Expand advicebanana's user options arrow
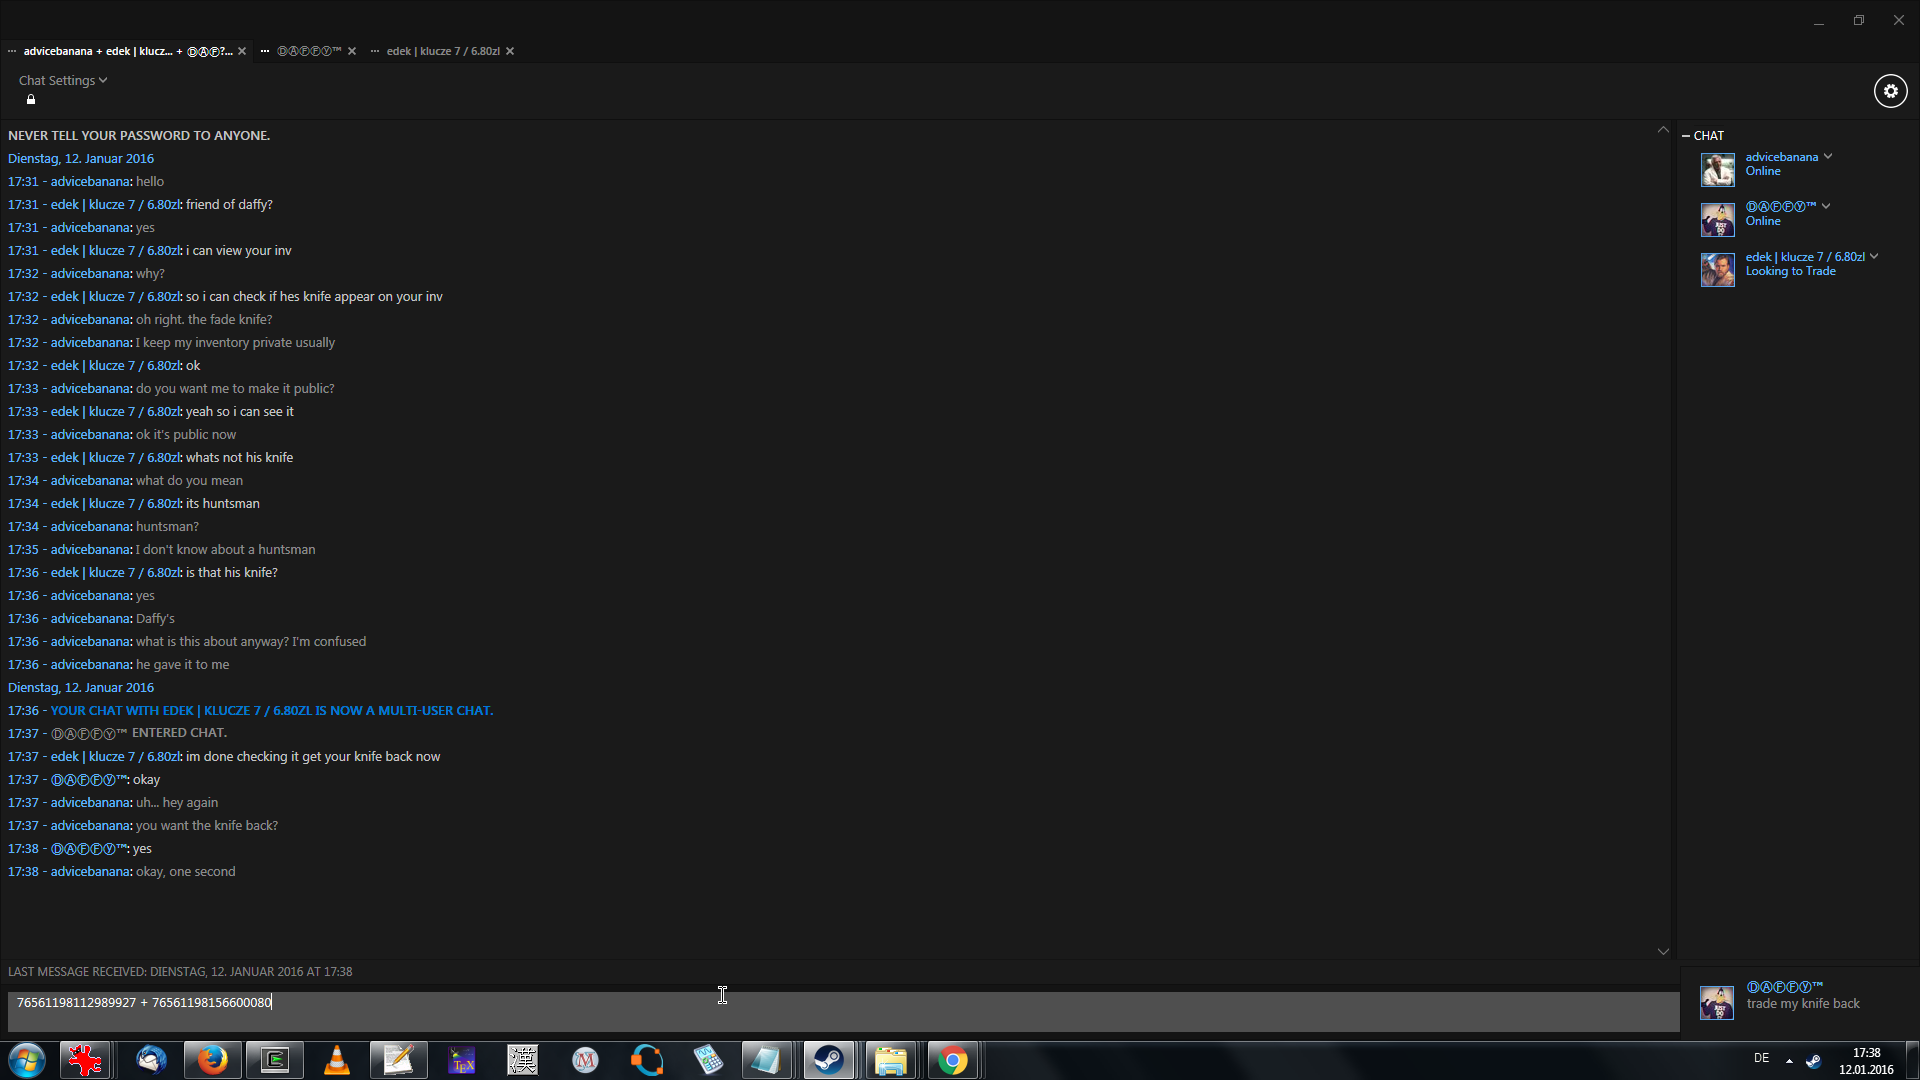 [x=1828, y=156]
